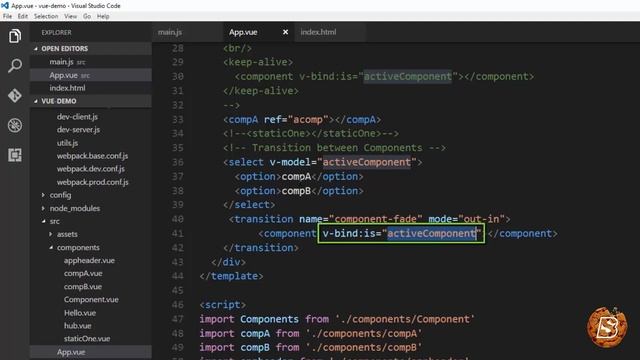Expand the assets folder
This screenshot has width=640, height=360.
click(91, 234)
